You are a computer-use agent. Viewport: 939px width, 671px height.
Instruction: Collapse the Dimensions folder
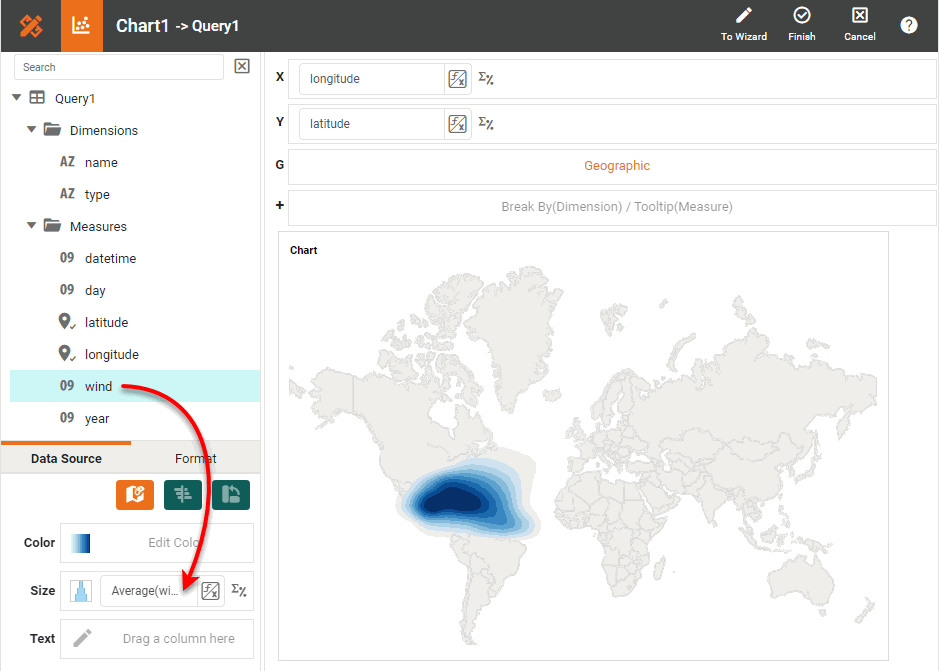(x=32, y=130)
